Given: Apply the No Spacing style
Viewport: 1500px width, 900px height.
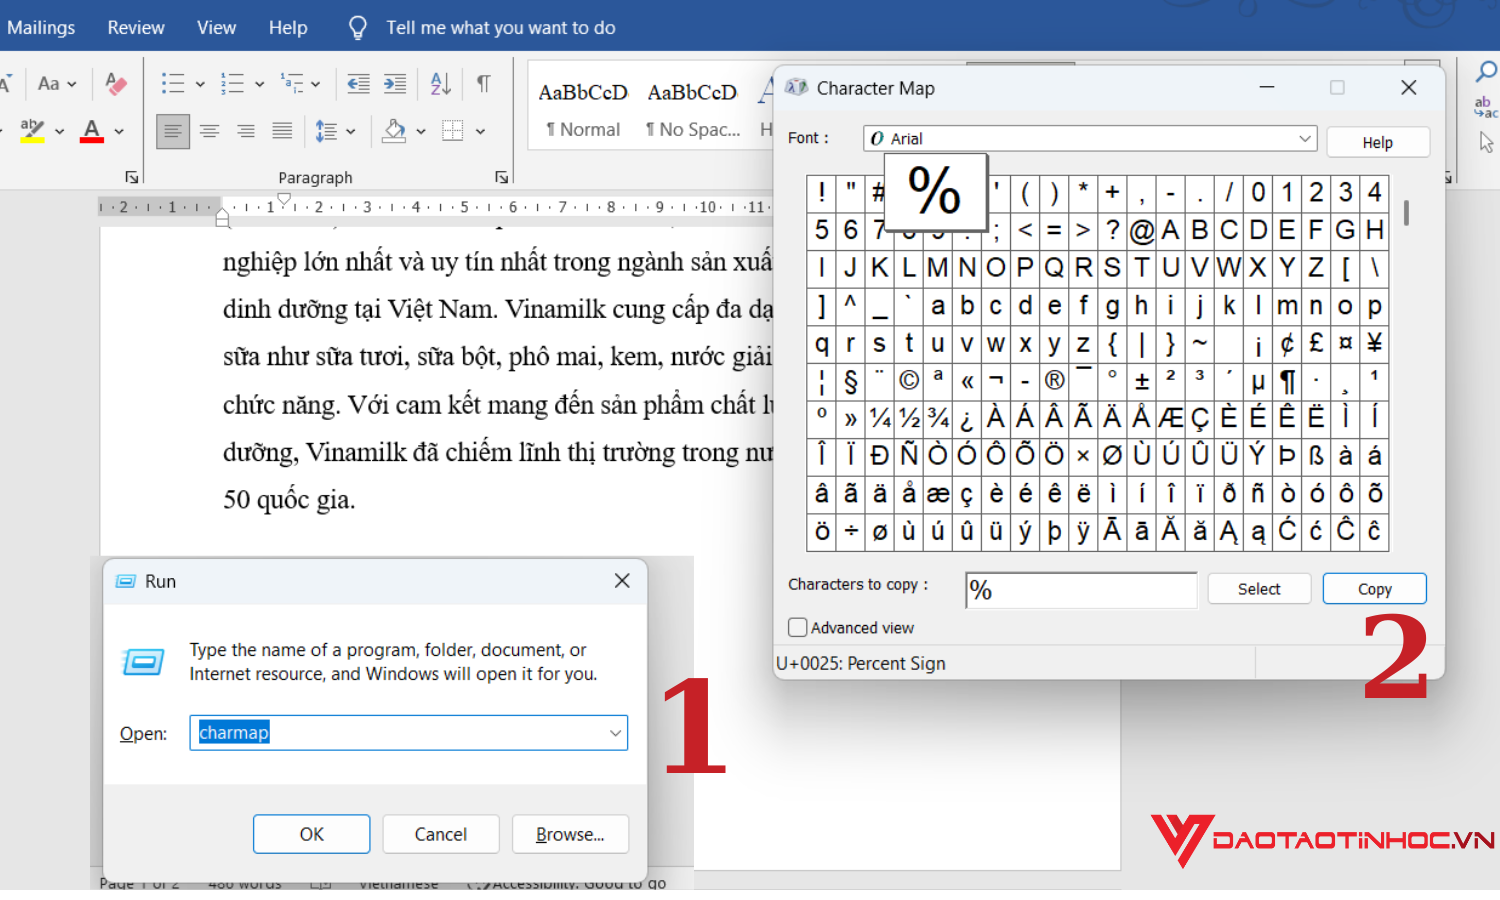Looking at the screenshot, I should [x=692, y=110].
